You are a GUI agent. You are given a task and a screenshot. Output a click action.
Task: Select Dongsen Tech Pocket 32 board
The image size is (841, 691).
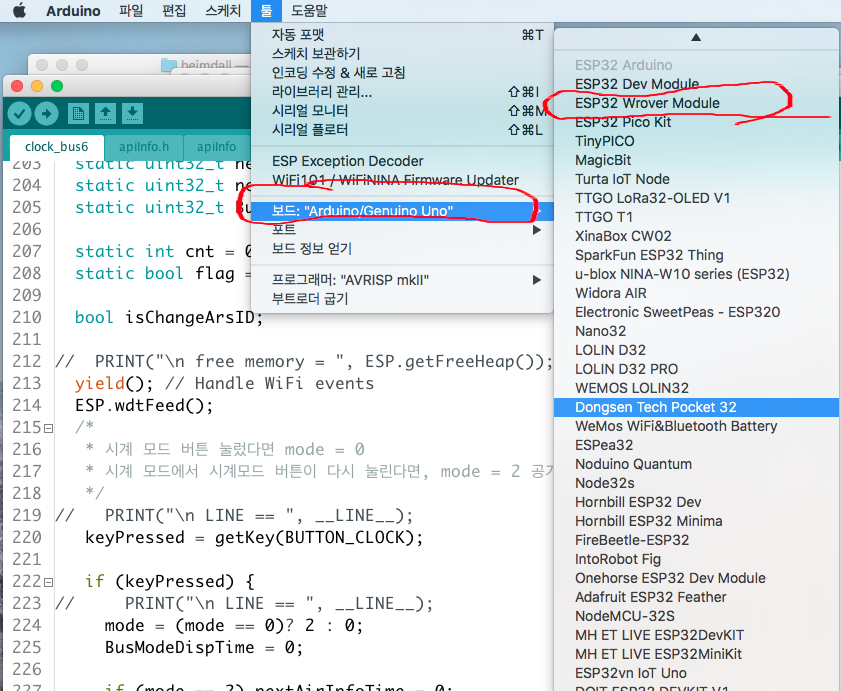(x=696, y=407)
